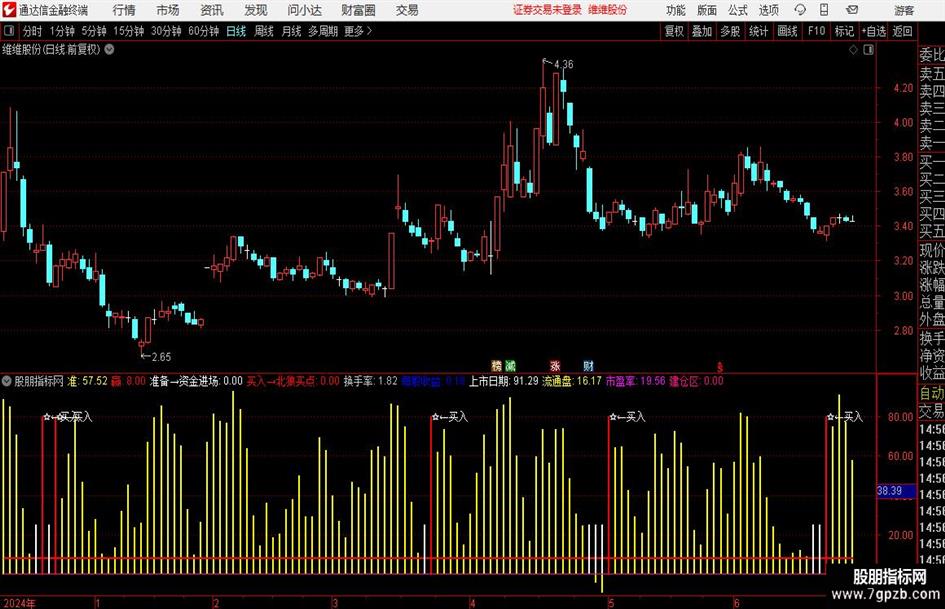Open the 资讯 menu
945x609 pixels.
point(212,10)
